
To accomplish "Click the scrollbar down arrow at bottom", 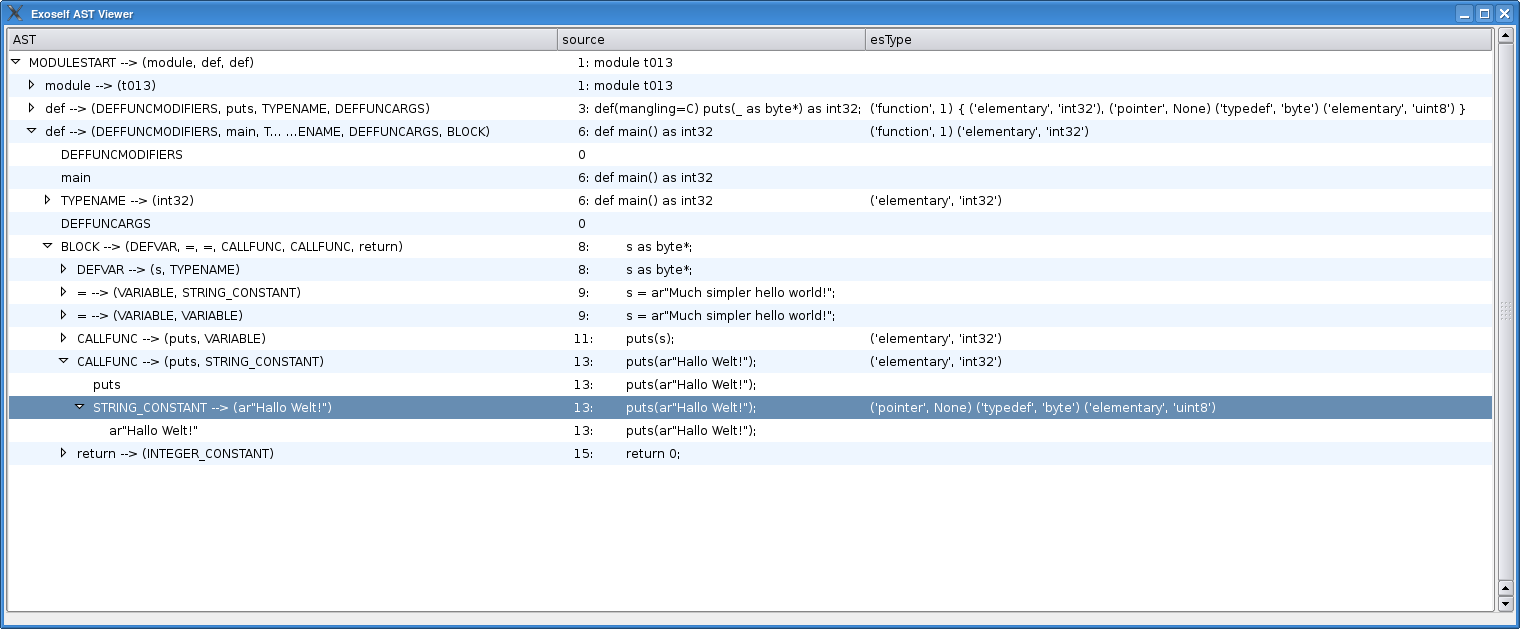I will point(1505,604).
